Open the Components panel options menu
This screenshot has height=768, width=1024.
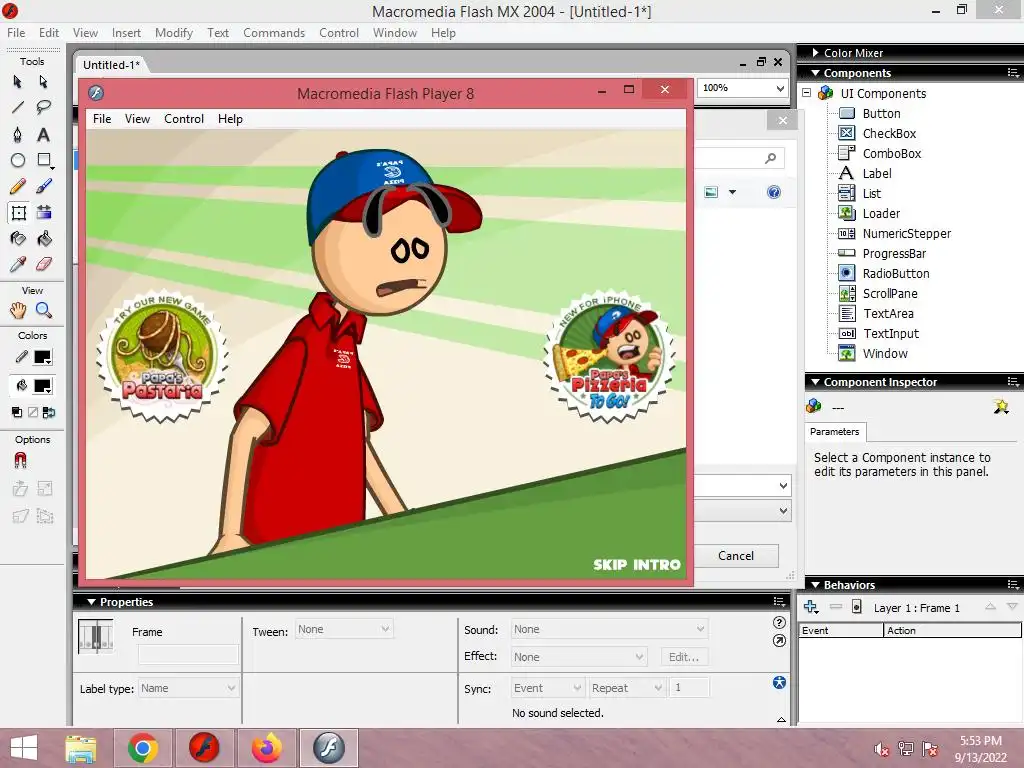[x=1012, y=73]
